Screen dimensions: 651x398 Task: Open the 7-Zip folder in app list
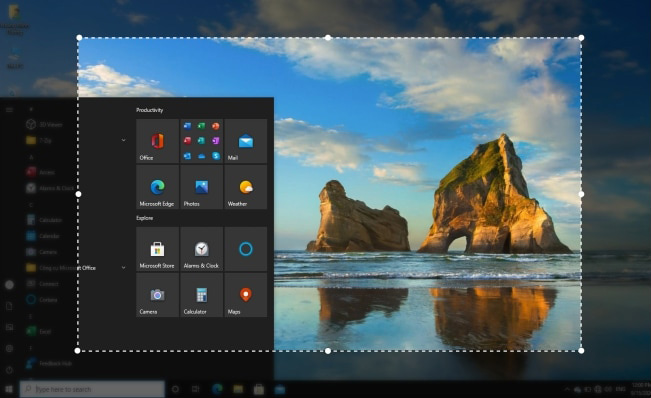[x=39, y=141]
